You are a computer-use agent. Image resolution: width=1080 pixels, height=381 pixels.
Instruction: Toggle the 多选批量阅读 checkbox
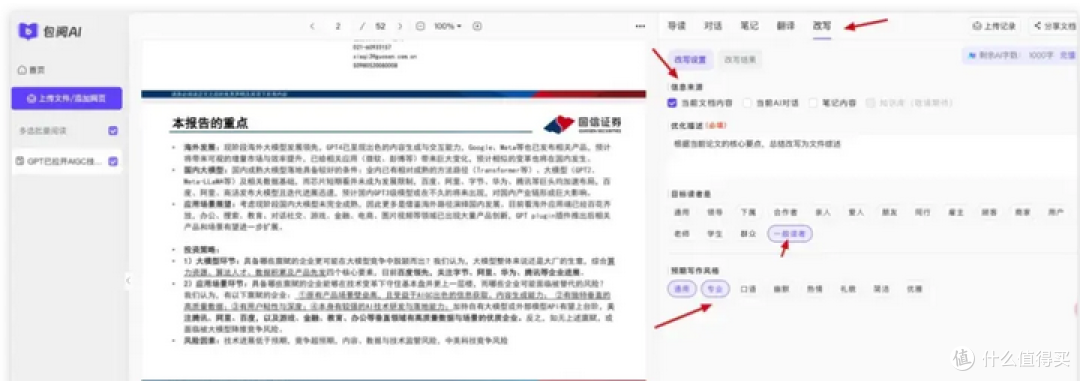pyautogui.click(x=113, y=131)
